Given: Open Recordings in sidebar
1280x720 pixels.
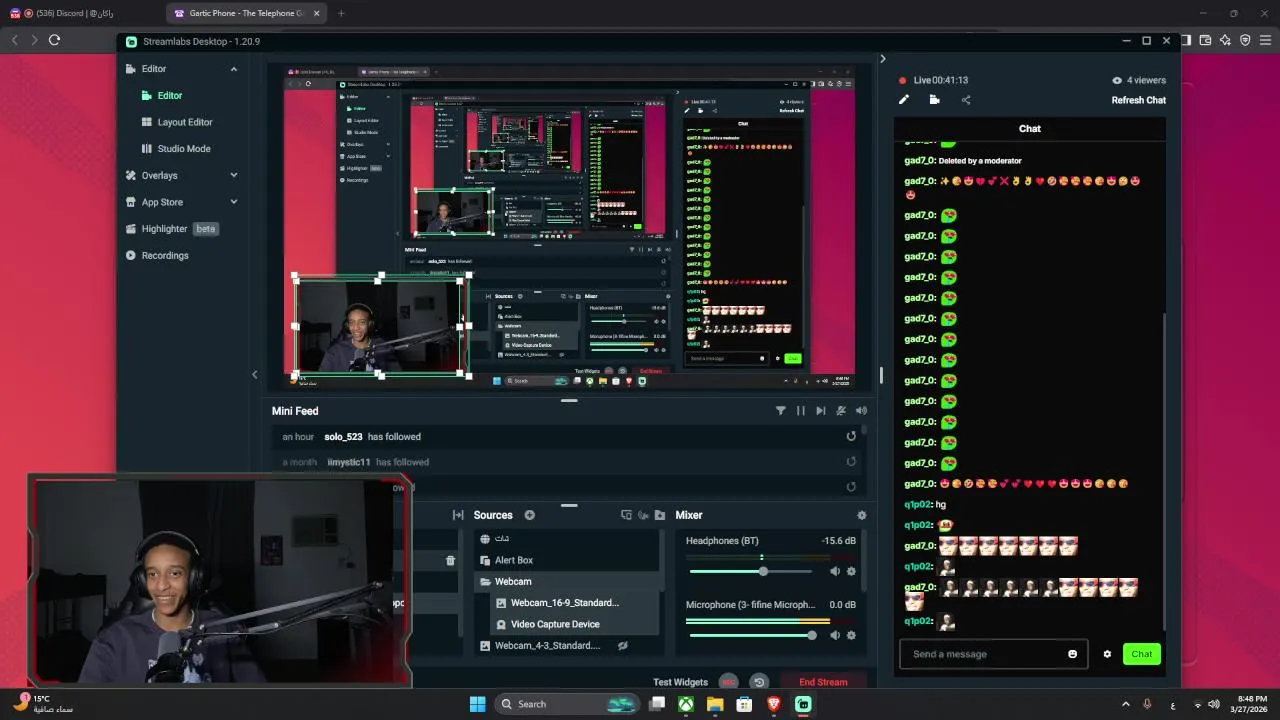Looking at the screenshot, I should pyautogui.click(x=164, y=255).
